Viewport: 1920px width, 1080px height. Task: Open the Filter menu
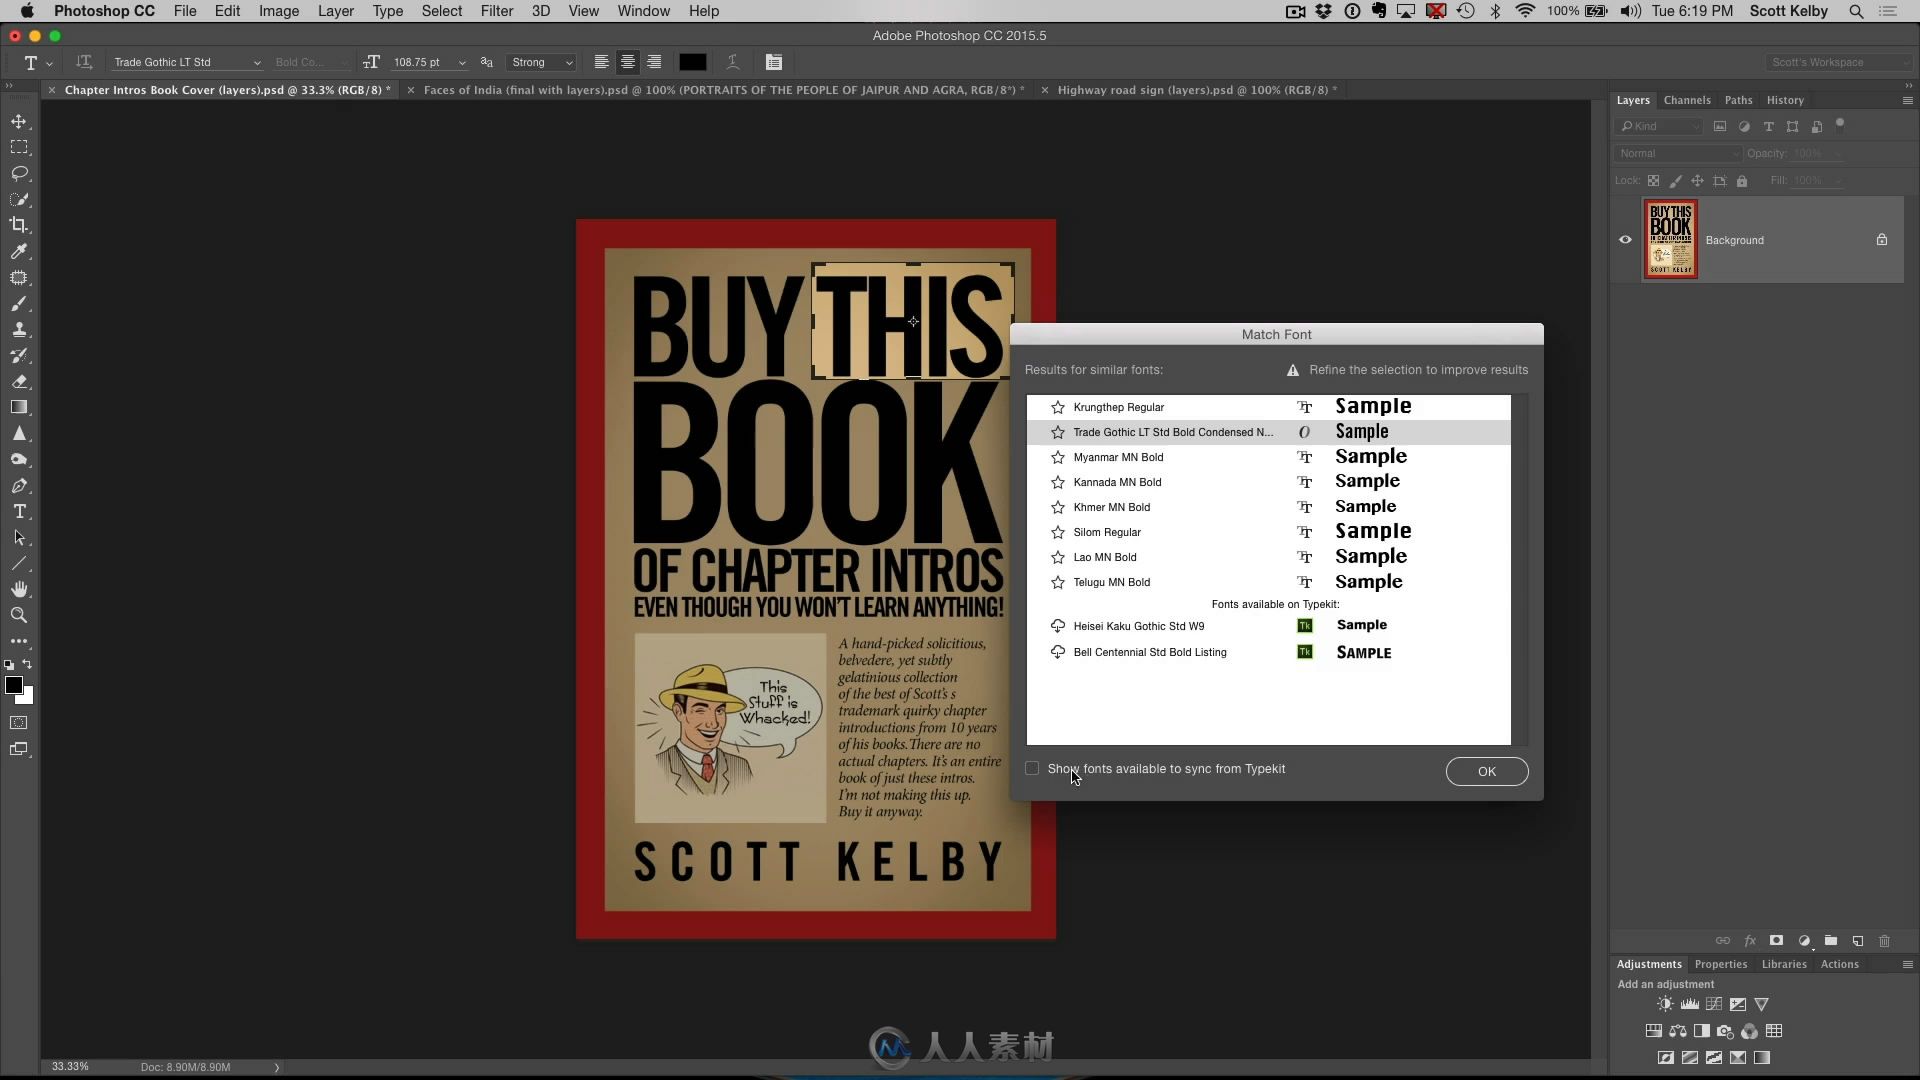click(x=497, y=11)
